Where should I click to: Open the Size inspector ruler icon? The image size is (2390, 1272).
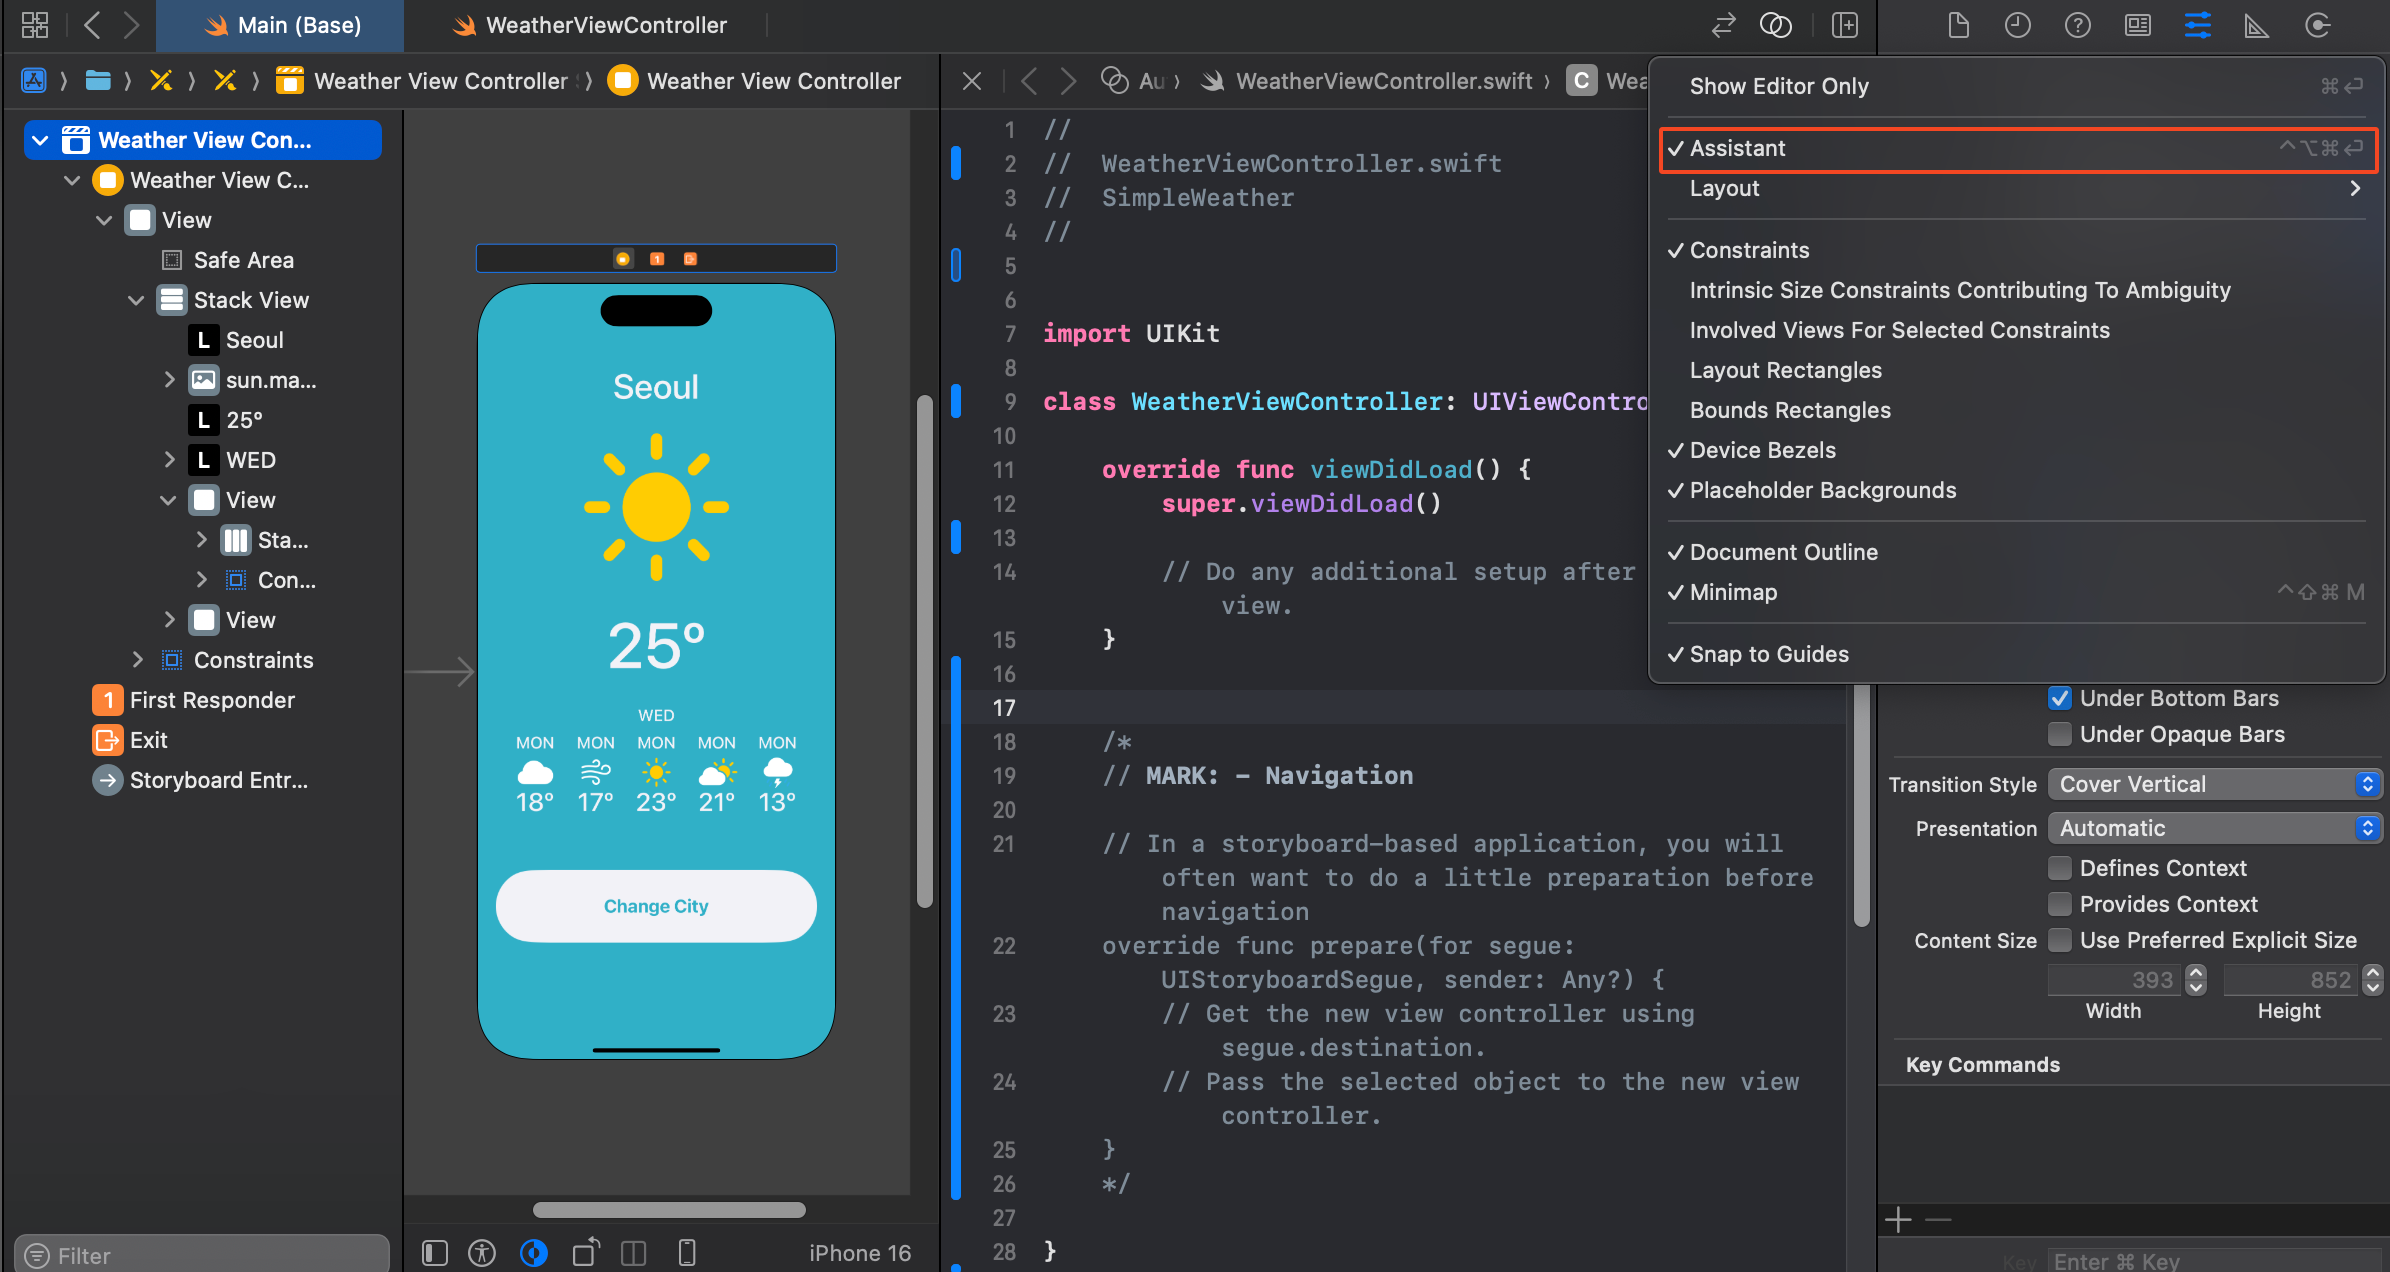pyautogui.click(x=2257, y=25)
